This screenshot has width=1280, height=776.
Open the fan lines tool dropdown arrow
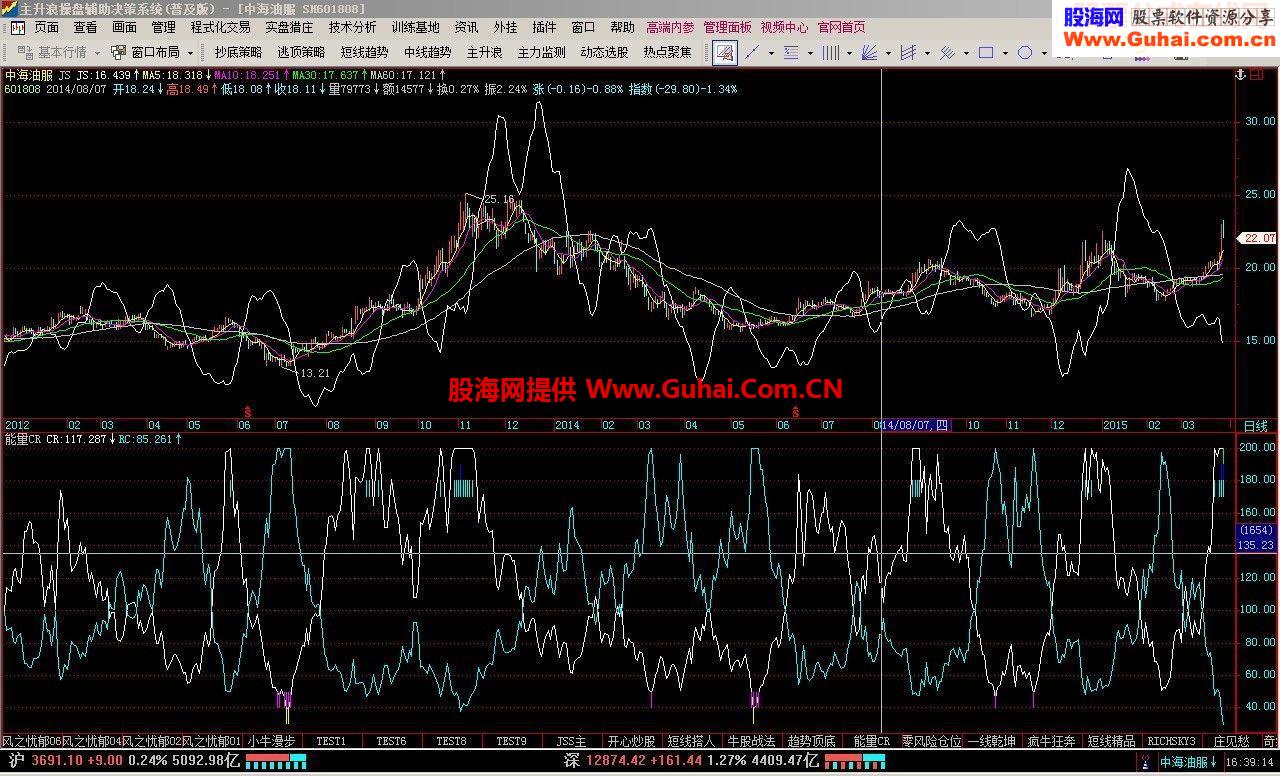pos(888,53)
